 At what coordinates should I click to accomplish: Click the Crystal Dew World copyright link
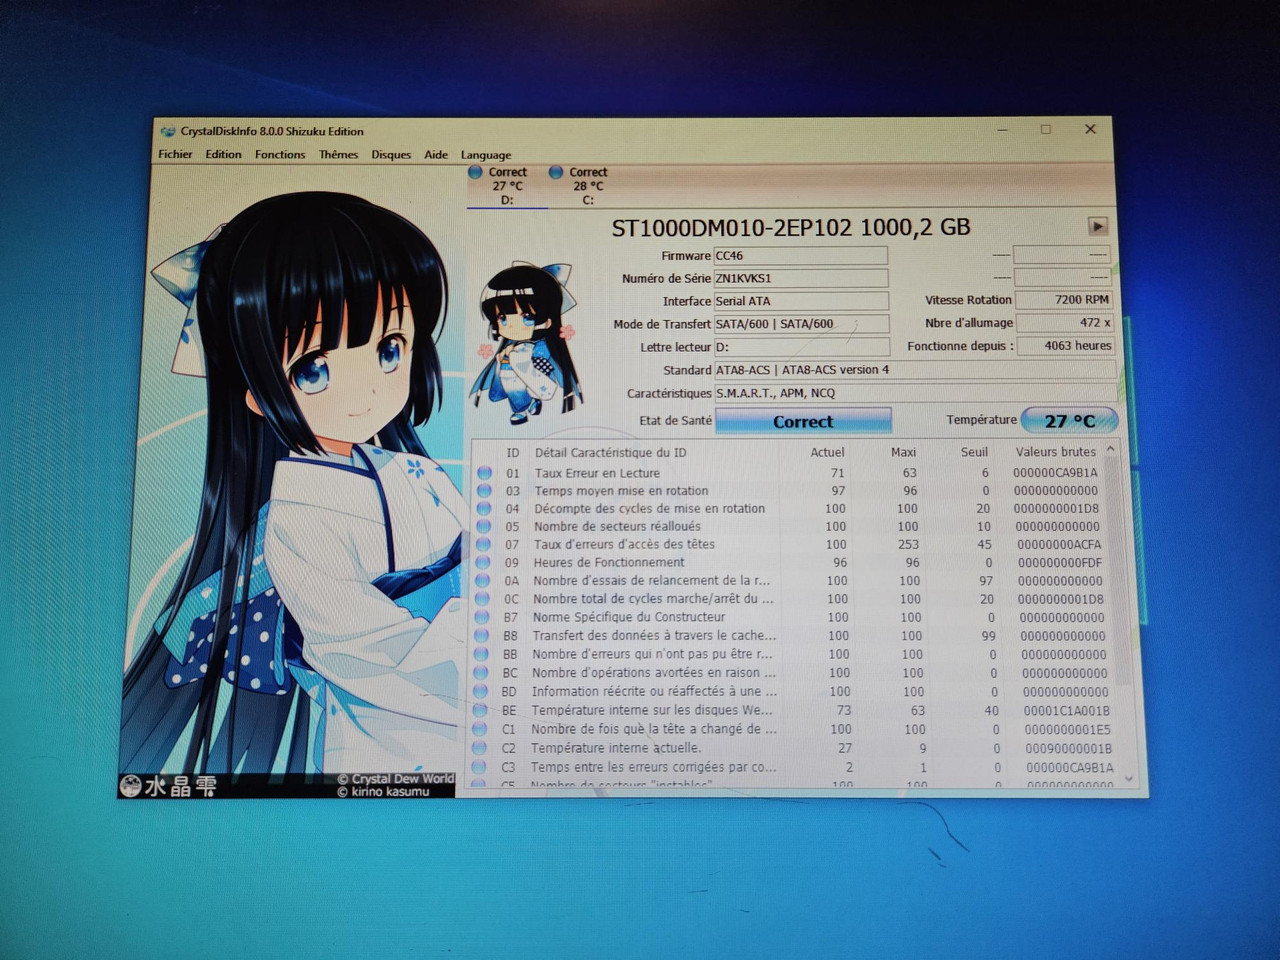tap(396, 779)
